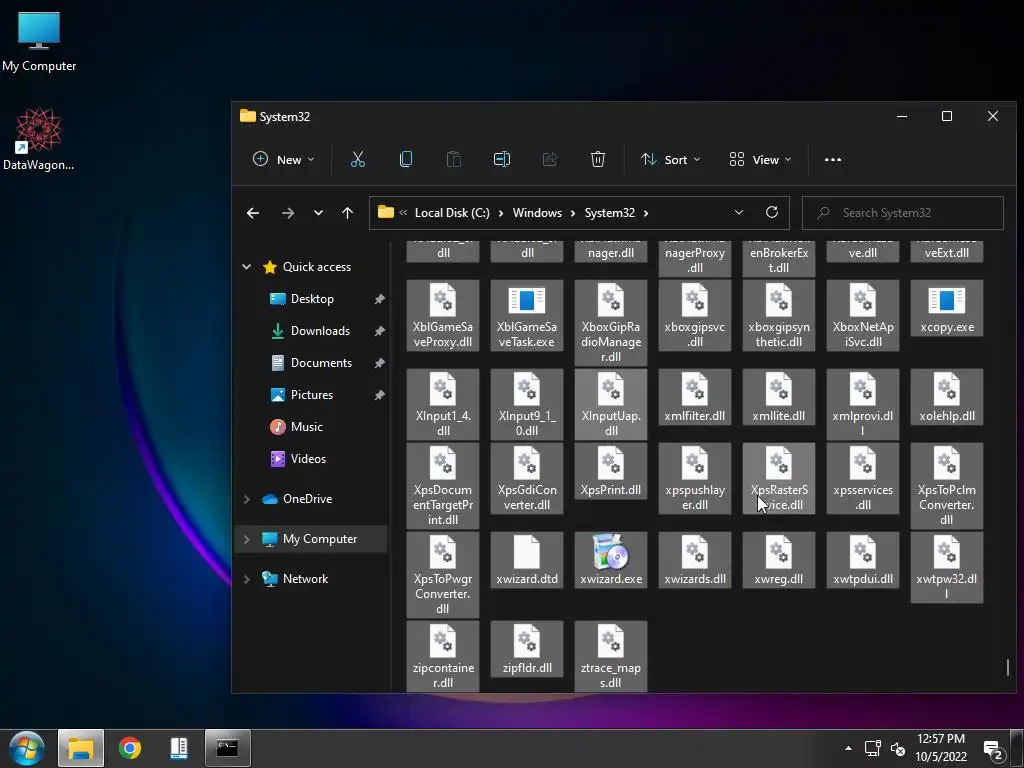The height and width of the screenshot is (768, 1024).
Task: Collapse the Quick access tree
Action: (247, 266)
